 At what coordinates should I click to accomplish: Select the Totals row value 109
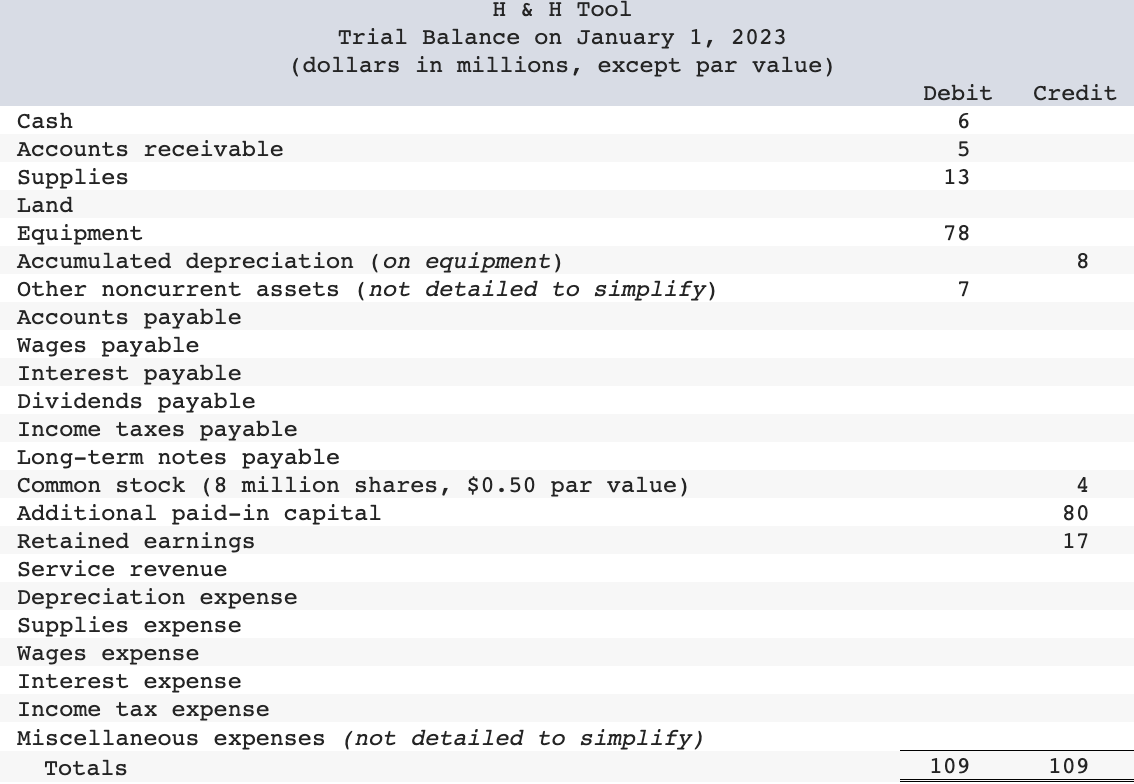pyautogui.click(x=949, y=765)
